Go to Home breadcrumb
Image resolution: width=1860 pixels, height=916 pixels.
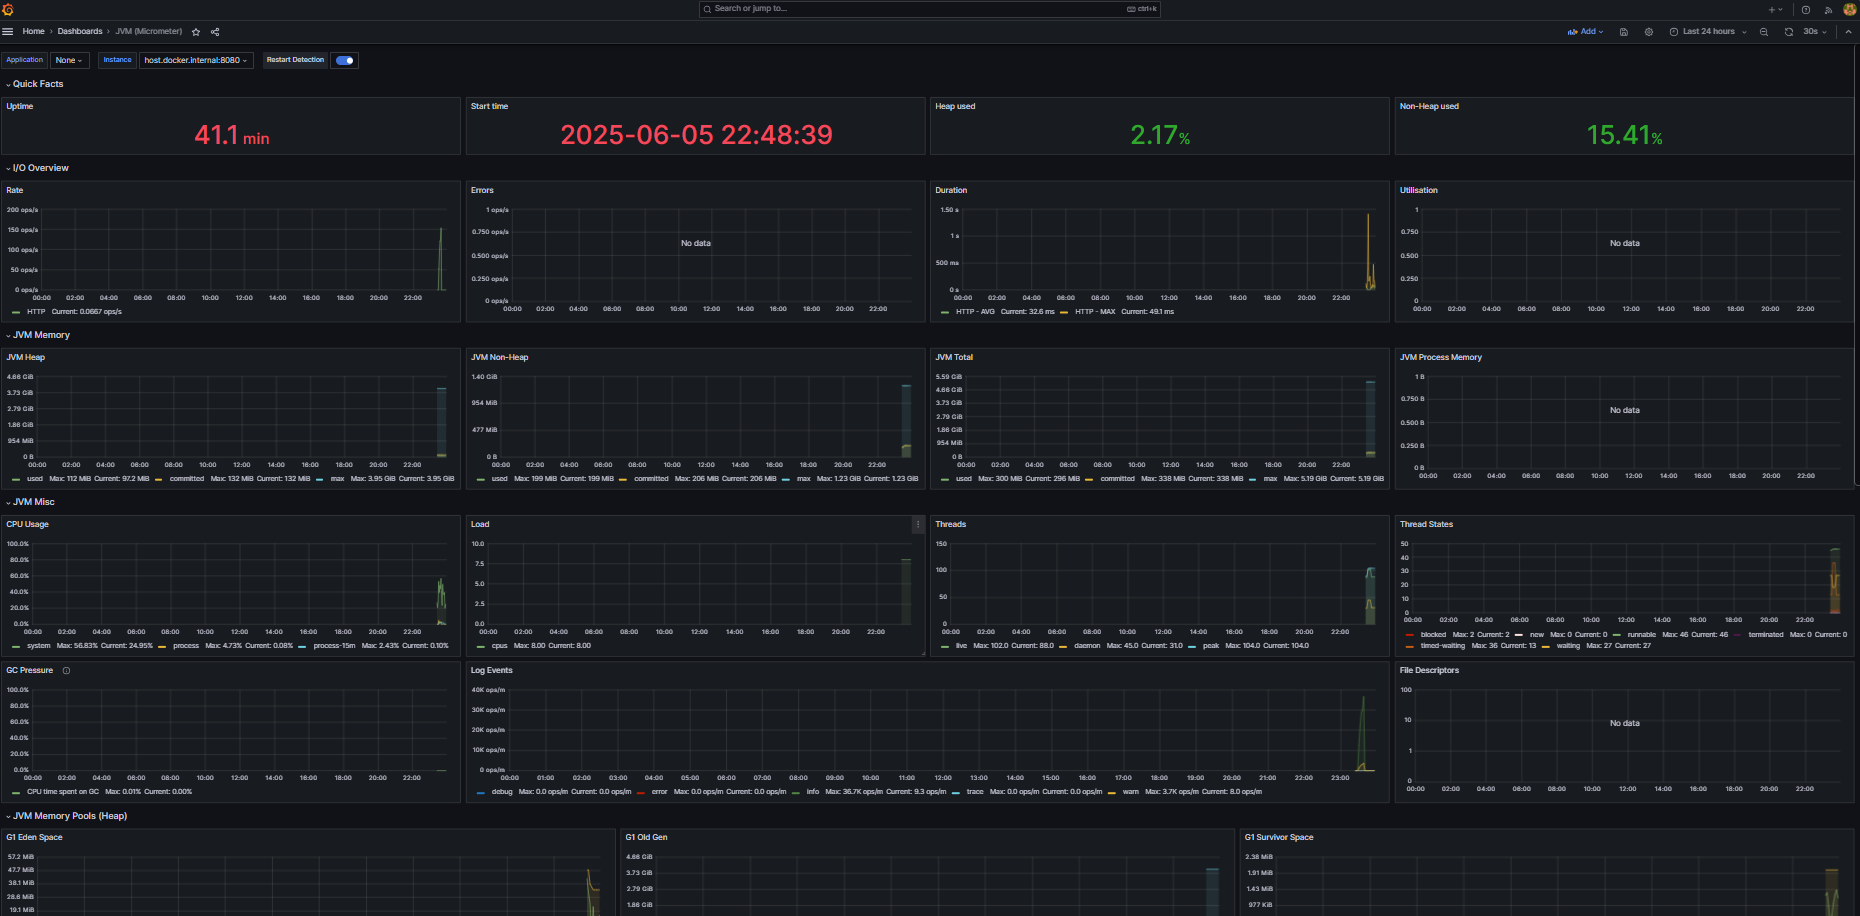[x=34, y=32]
